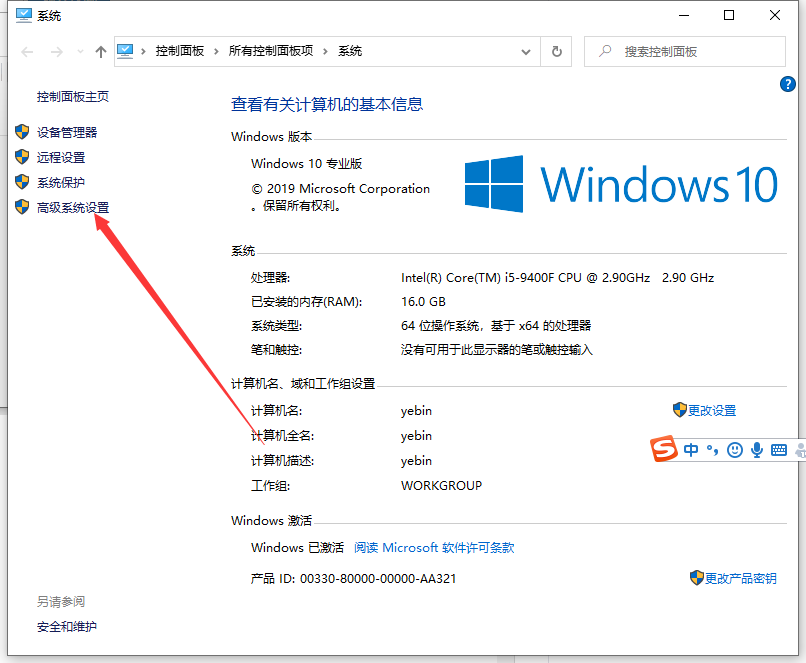The width and height of the screenshot is (806, 663).
Task: Open Remote settings (远程设置) link
Action: [x=61, y=157]
